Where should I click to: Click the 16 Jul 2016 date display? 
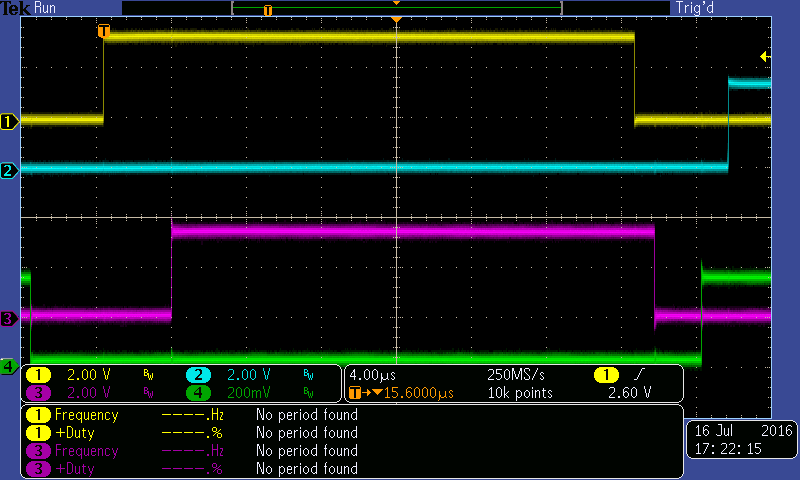[743, 431]
